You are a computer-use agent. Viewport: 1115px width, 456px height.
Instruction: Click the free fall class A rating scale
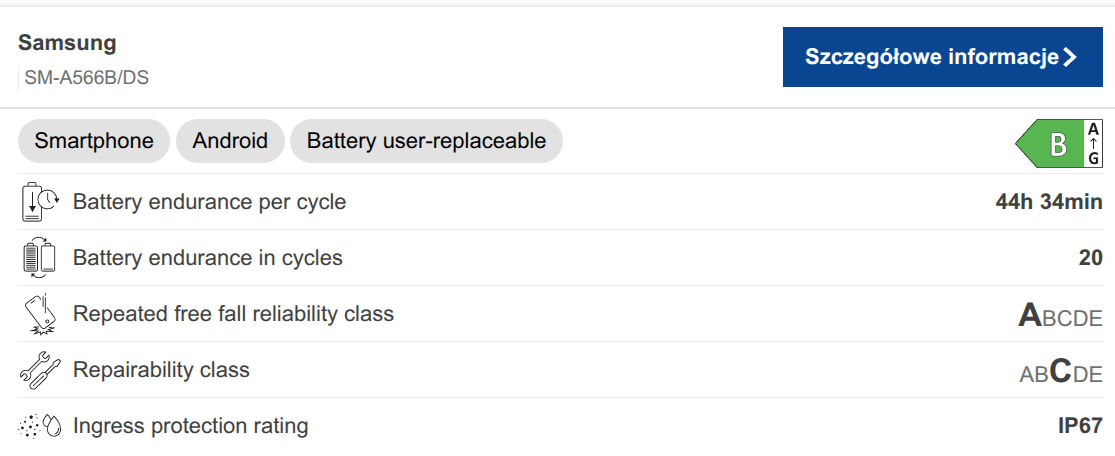pyautogui.click(x=1060, y=316)
